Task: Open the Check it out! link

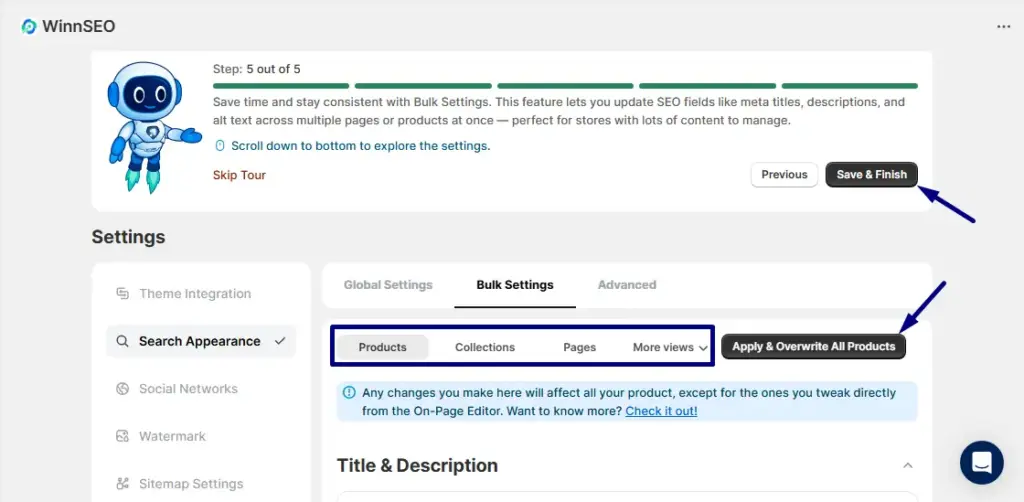Action: pos(661,411)
